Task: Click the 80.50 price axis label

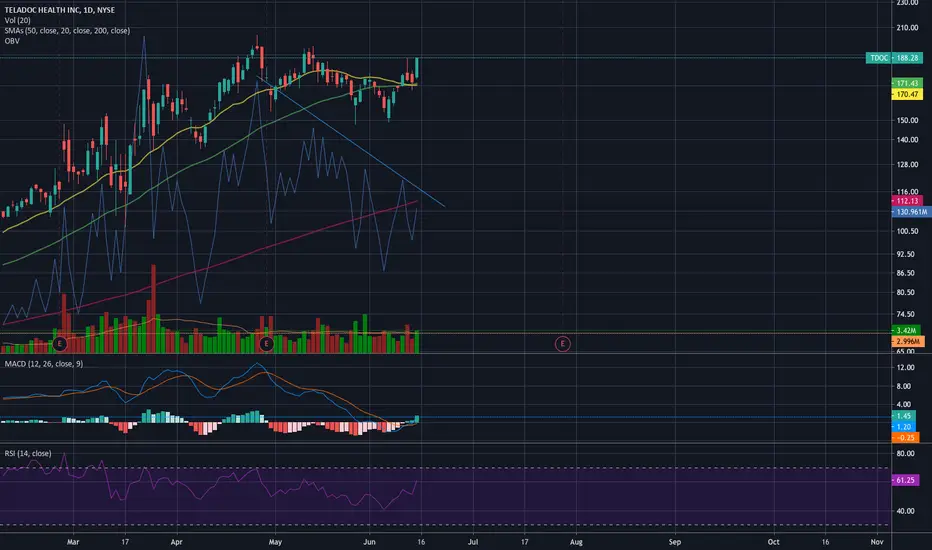Action: 906,292
